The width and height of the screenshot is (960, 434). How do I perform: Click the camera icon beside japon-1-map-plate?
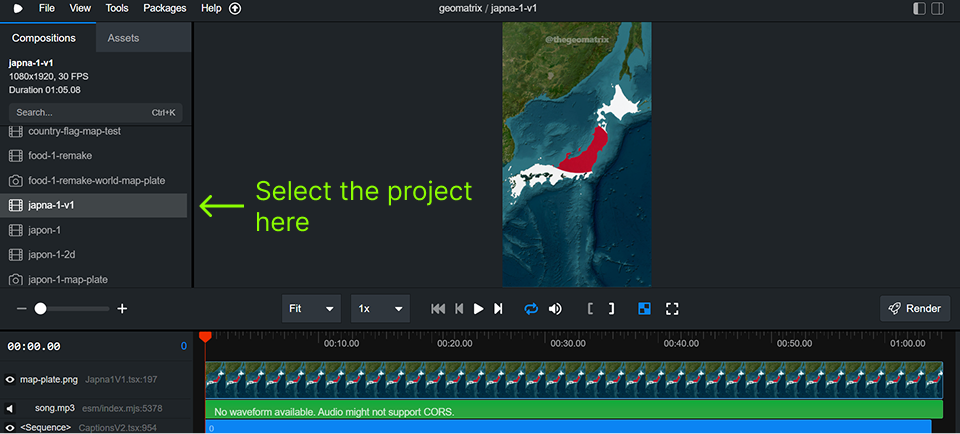[16, 280]
